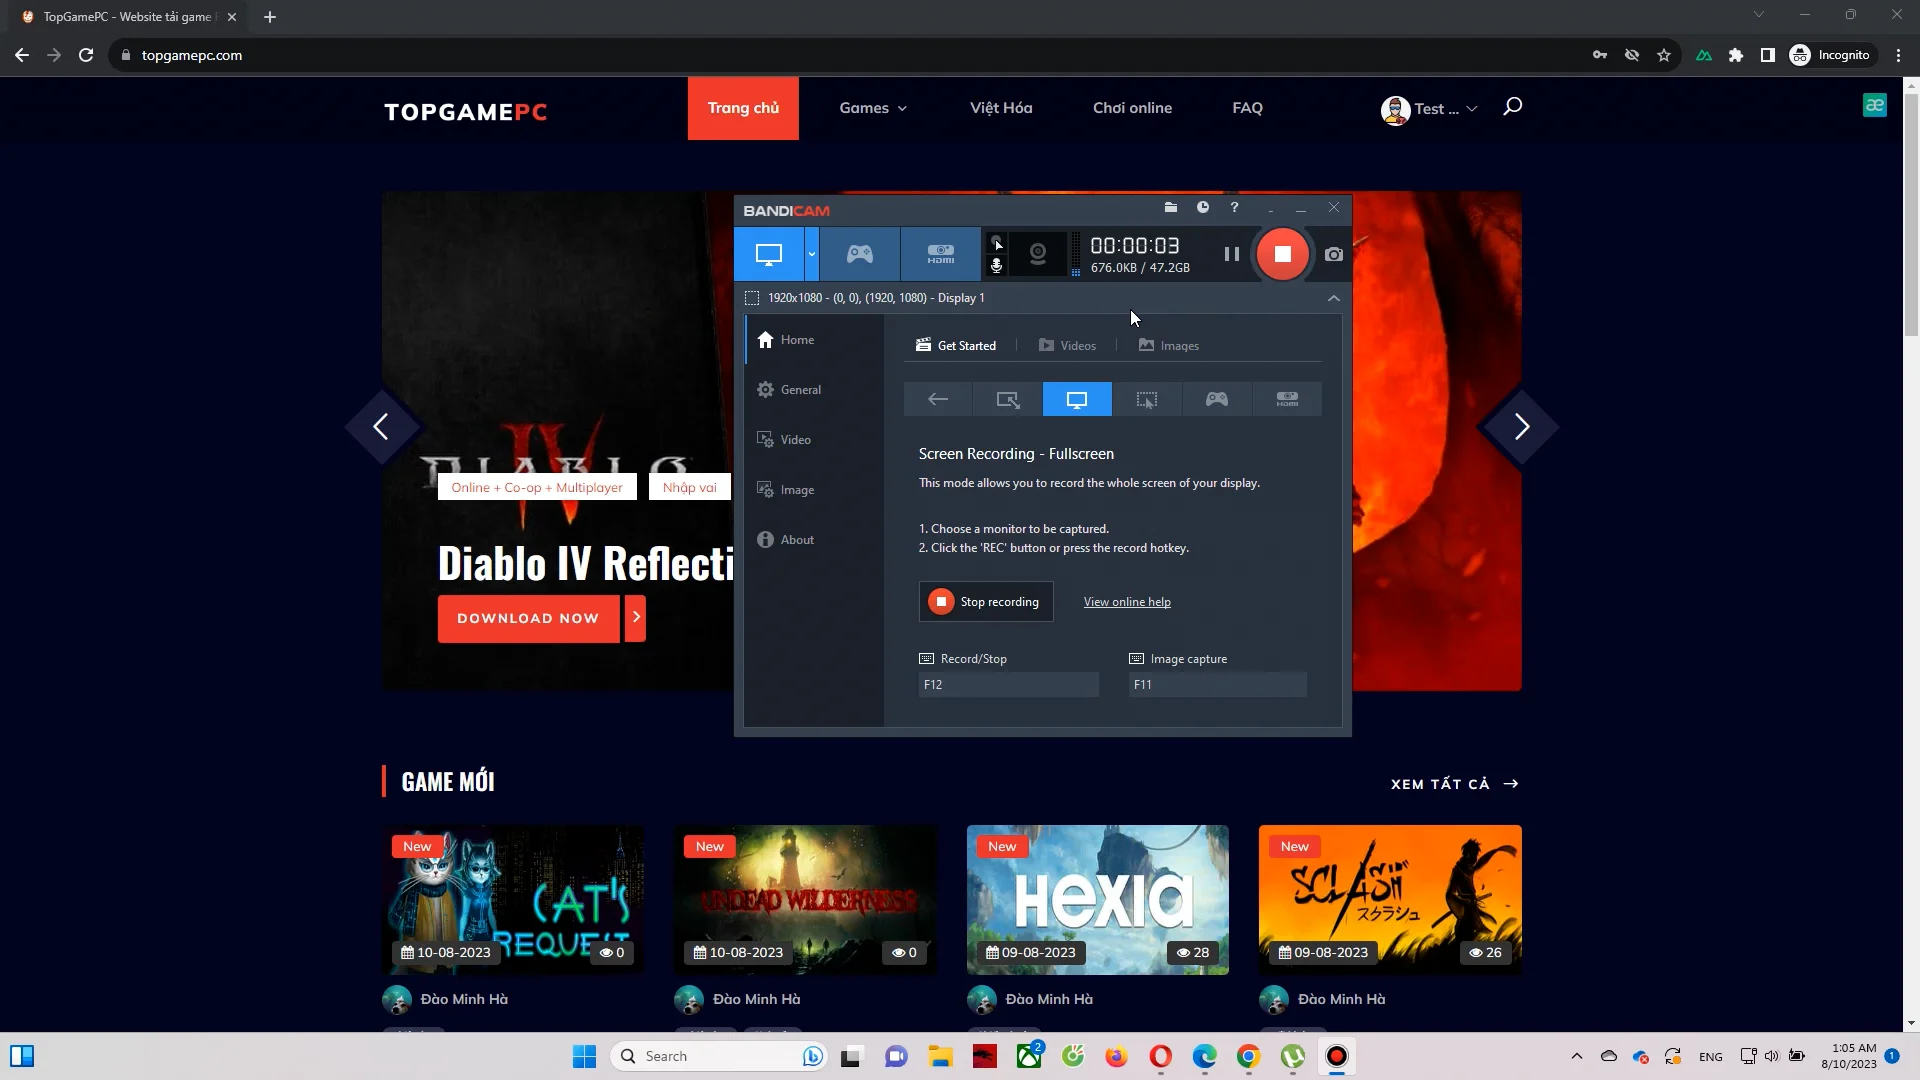The image size is (1920, 1080).
Task: Open General settings in Bandicam sidebar
Action: pyautogui.click(x=814, y=390)
